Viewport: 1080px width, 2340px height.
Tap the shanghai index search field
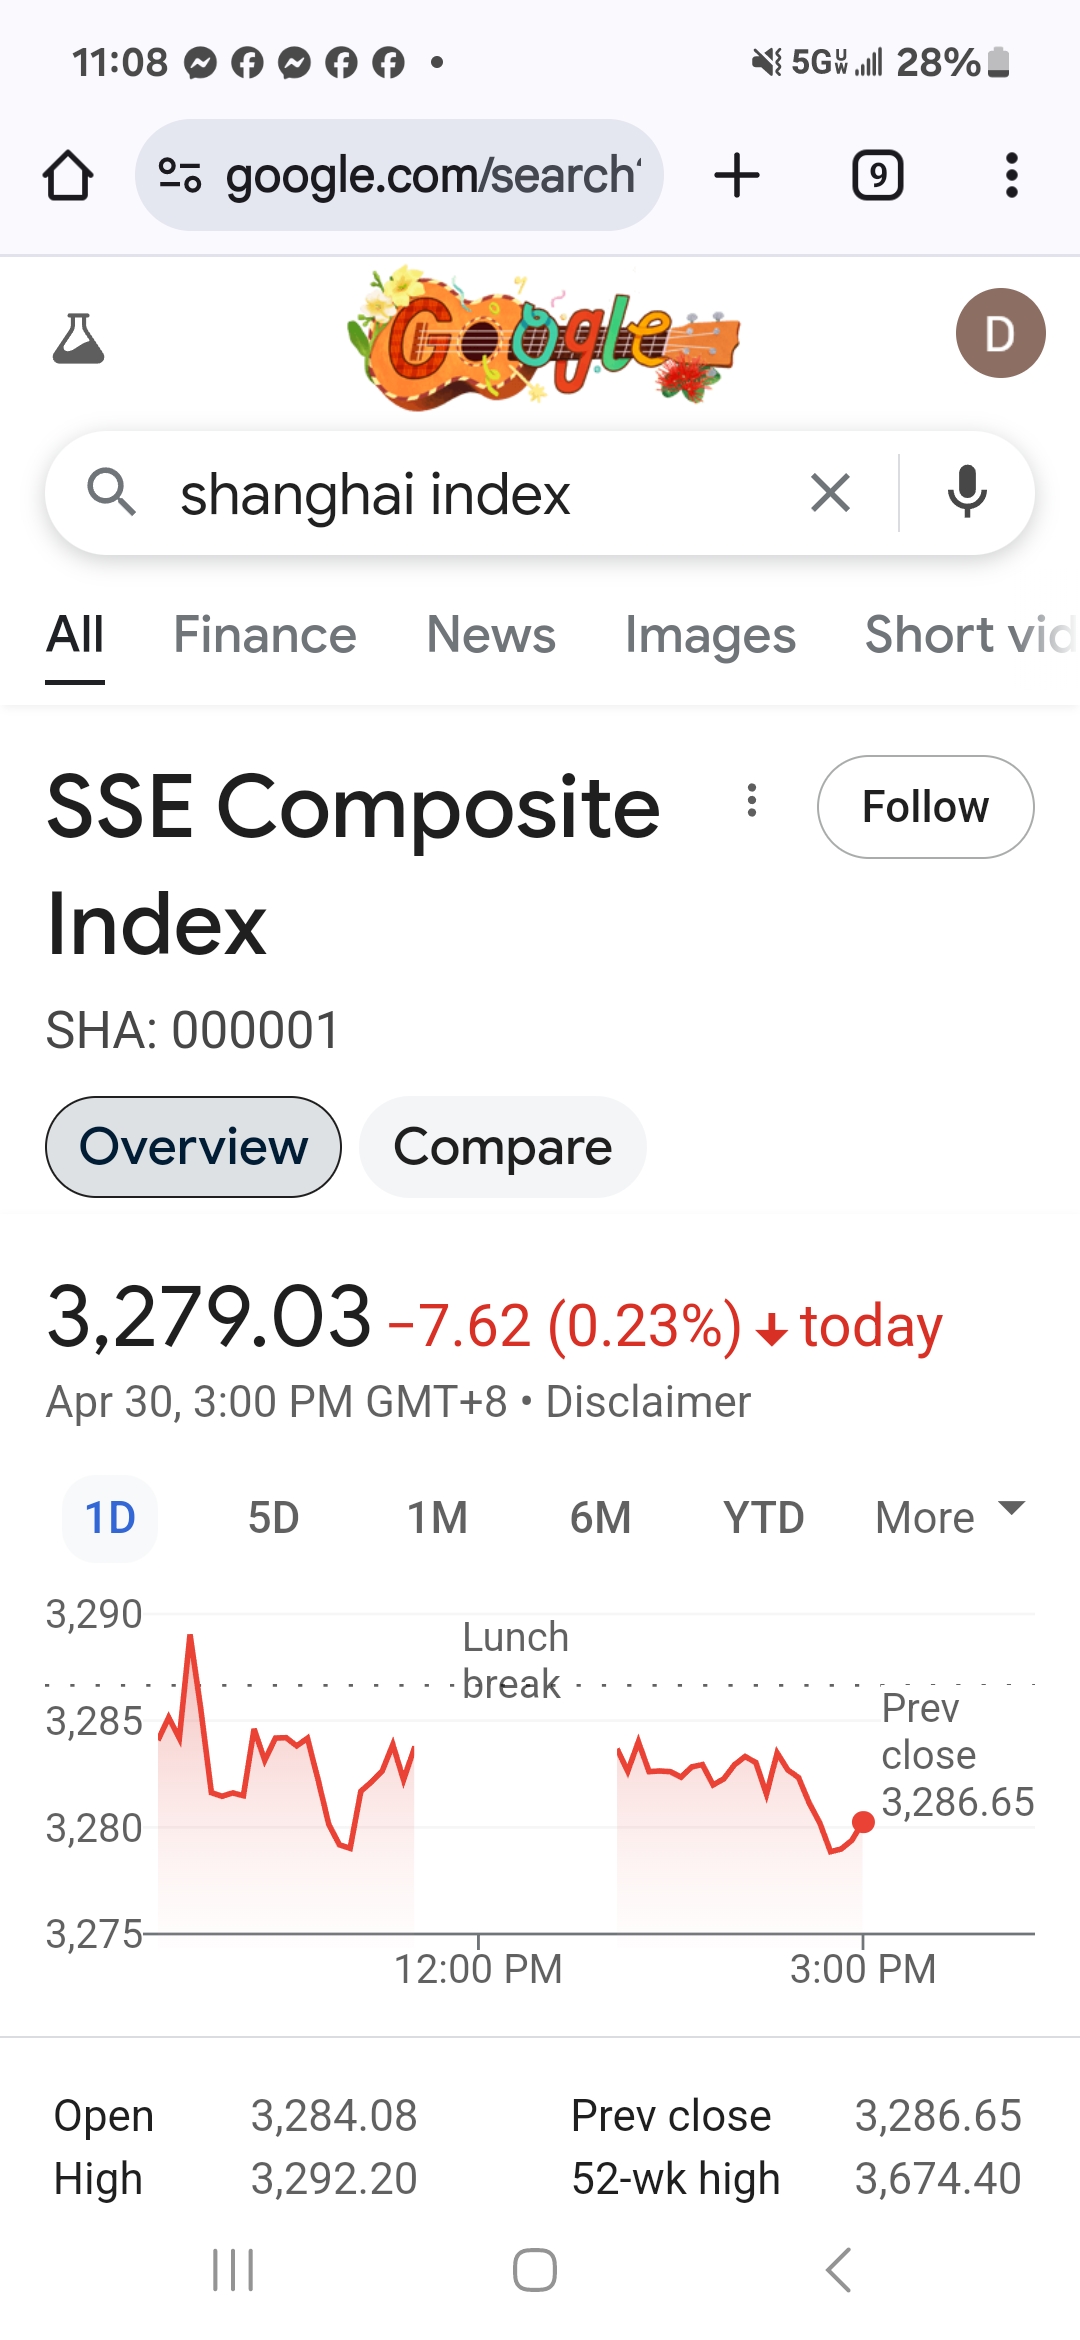tap(480, 494)
